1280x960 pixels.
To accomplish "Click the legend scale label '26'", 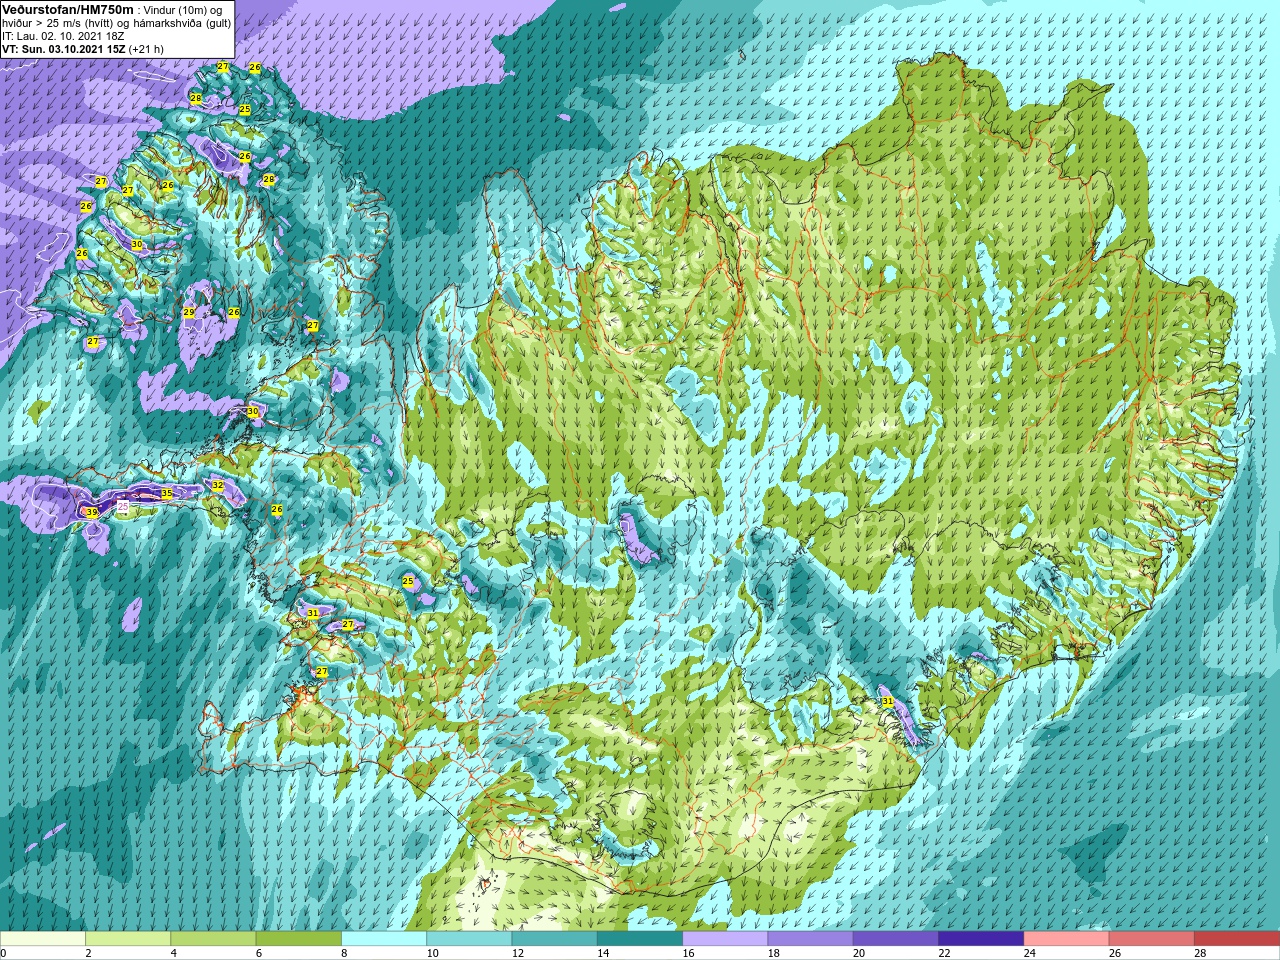I will pyautogui.click(x=1115, y=953).
